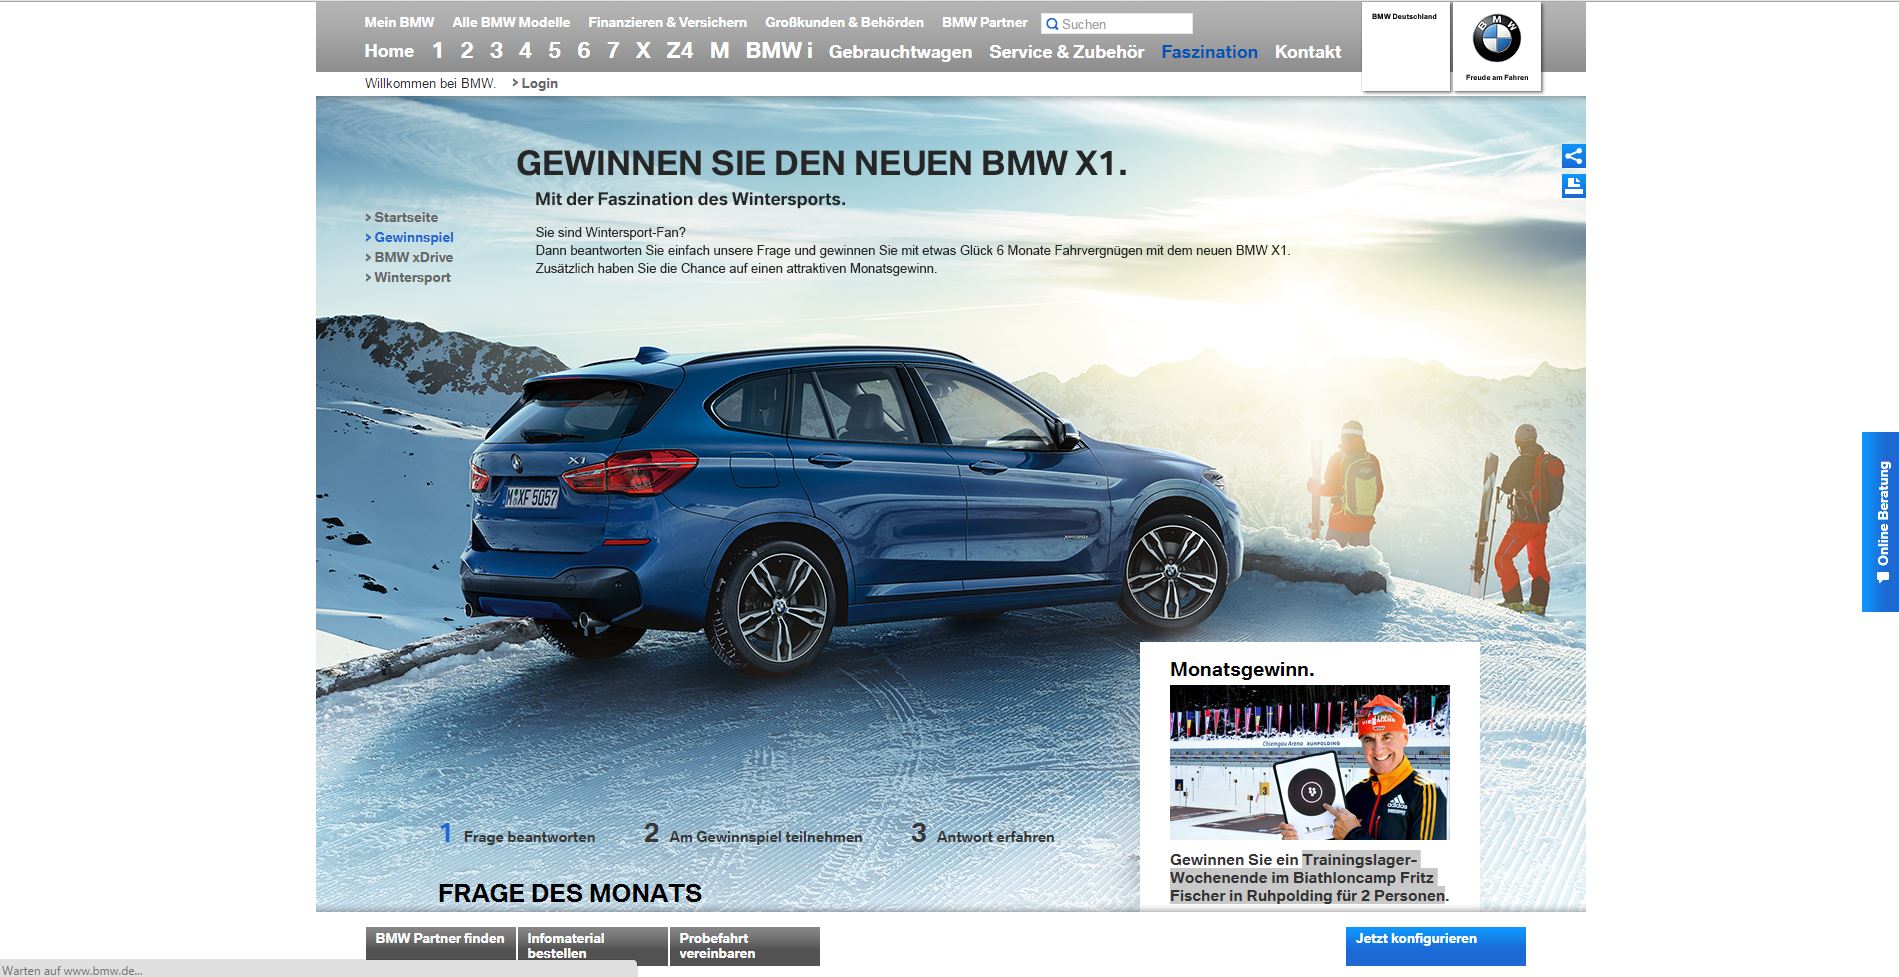1899x977 pixels.
Task: Open Alle BMW Modelle menu
Action: coord(511,22)
